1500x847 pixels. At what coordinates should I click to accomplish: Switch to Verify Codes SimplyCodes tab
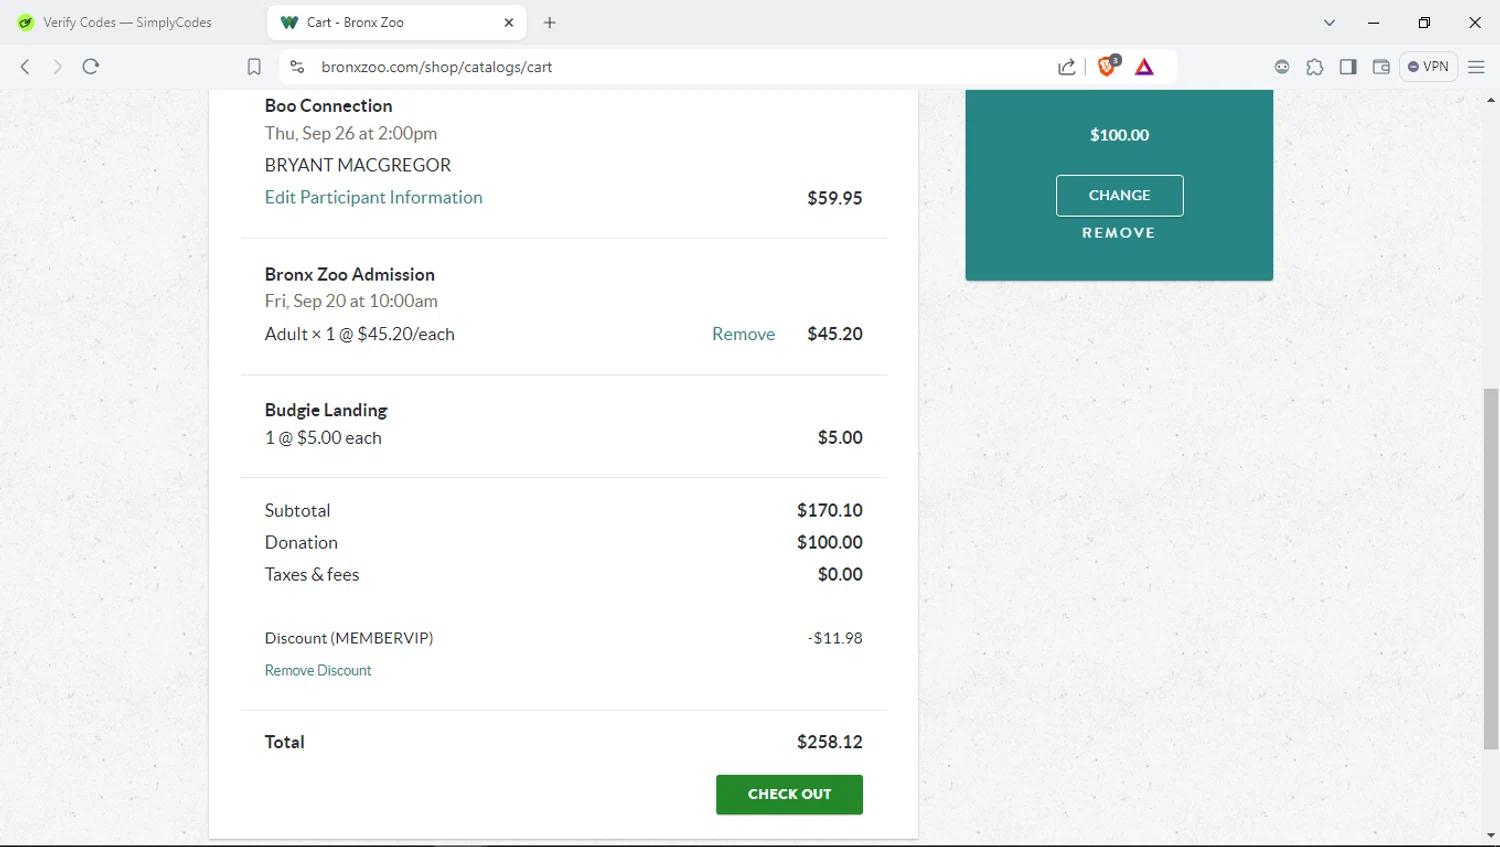pyautogui.click(x=127, y=22)
